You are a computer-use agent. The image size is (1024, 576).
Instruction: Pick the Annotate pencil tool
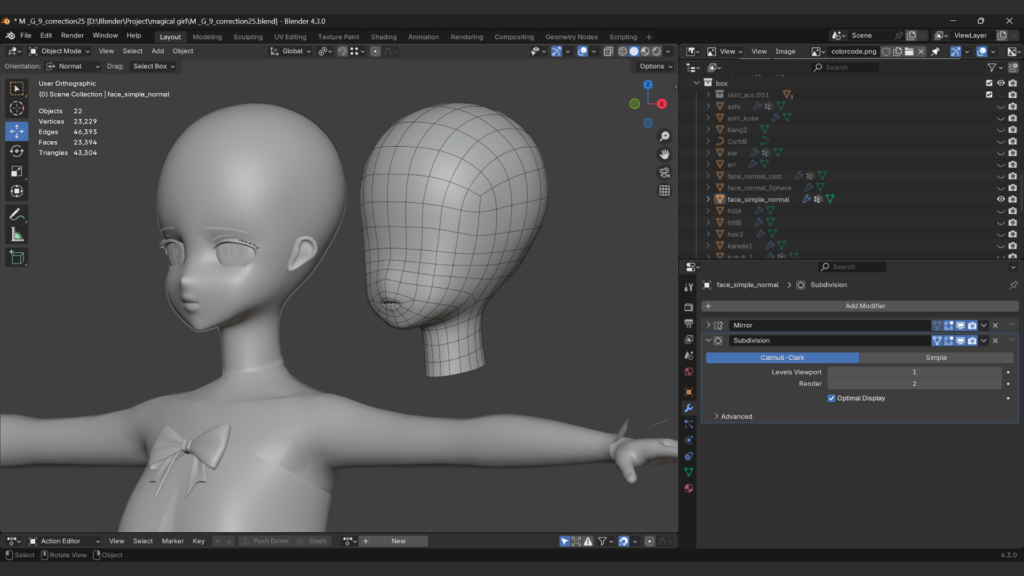tap(17, 214)
